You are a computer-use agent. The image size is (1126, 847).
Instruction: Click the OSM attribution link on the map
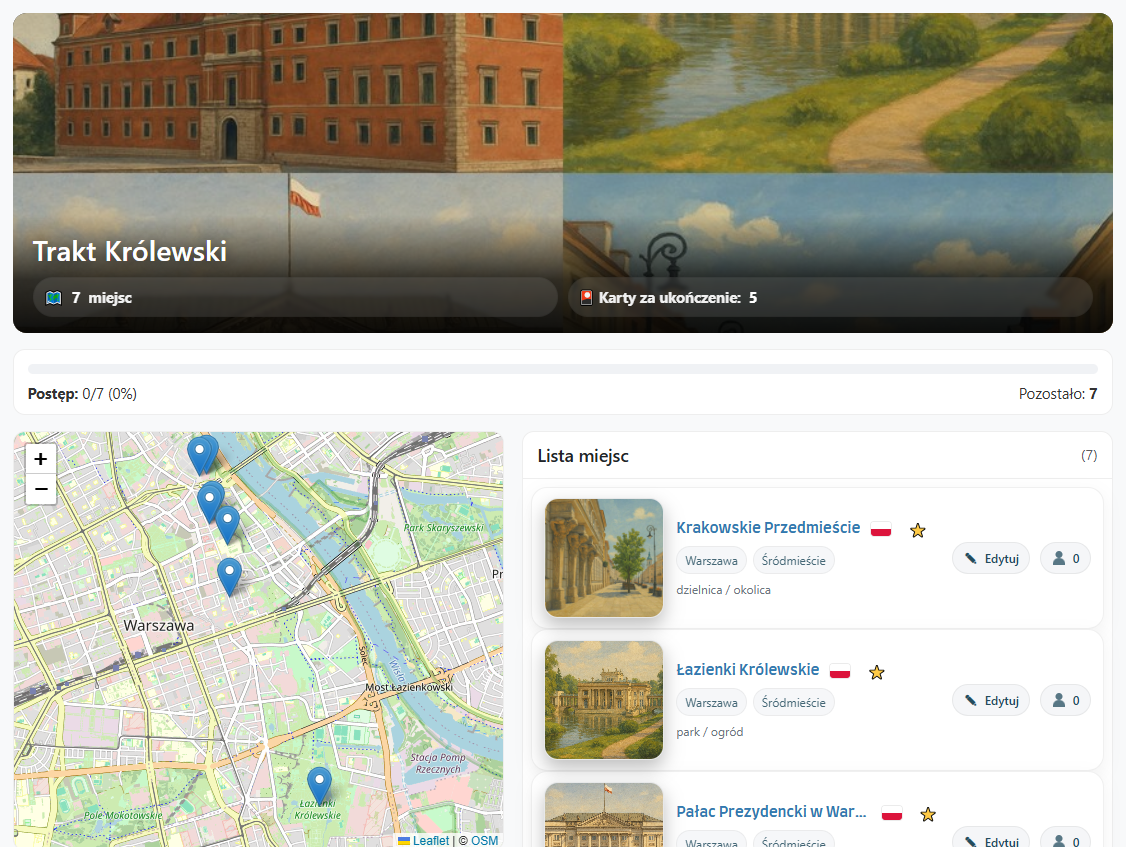(x=483, y=841)
